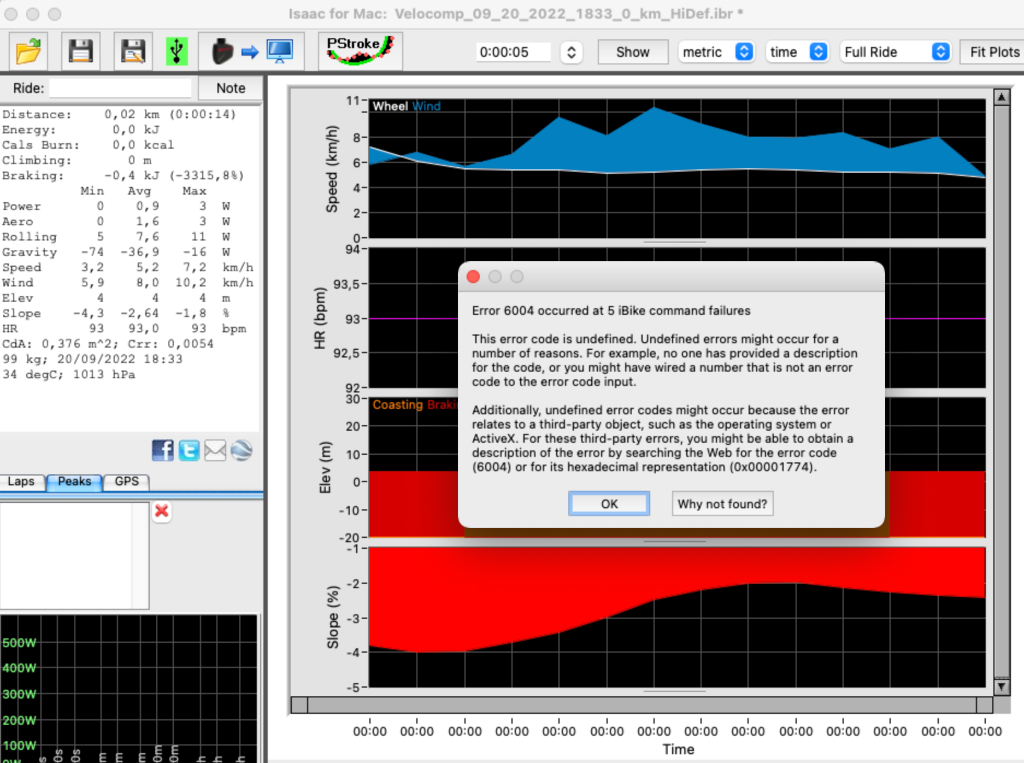The height and width of the screenshot is (763, 1024).
Task: Click the Elev (m) axis label
Action: [x=325, y=468]
